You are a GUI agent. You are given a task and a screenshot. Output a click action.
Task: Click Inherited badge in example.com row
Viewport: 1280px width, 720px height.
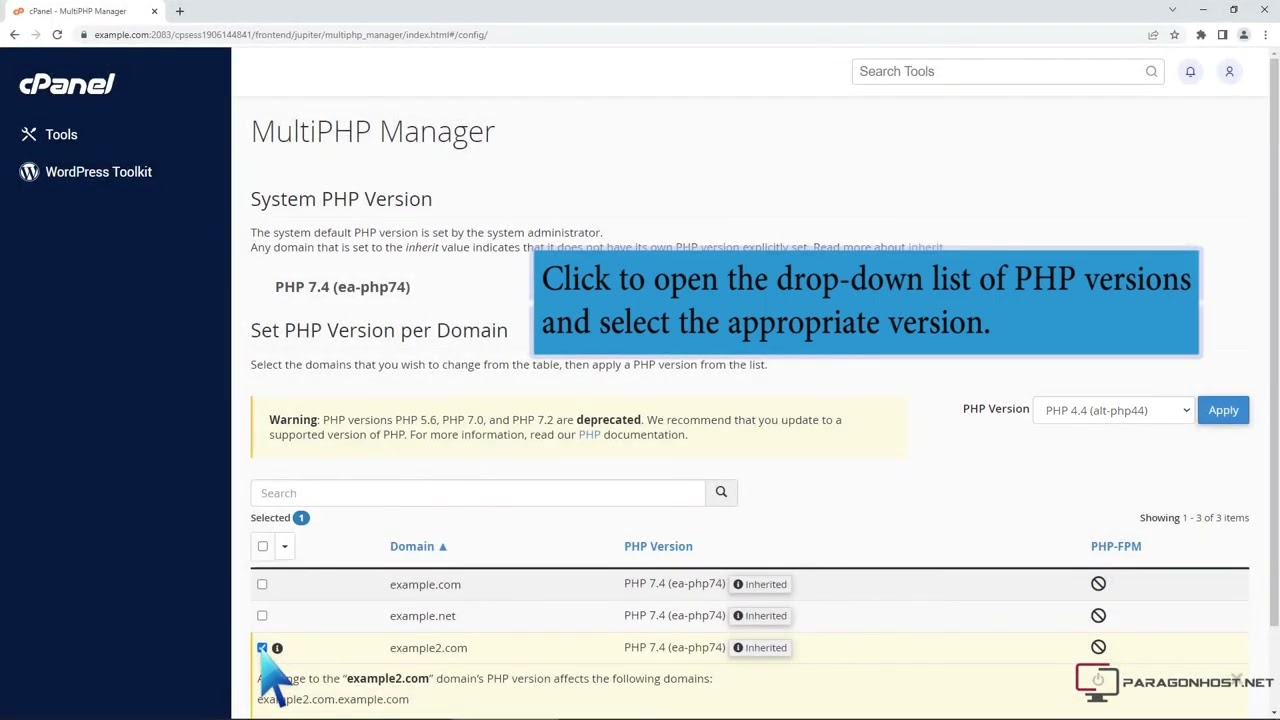[760, 584]
